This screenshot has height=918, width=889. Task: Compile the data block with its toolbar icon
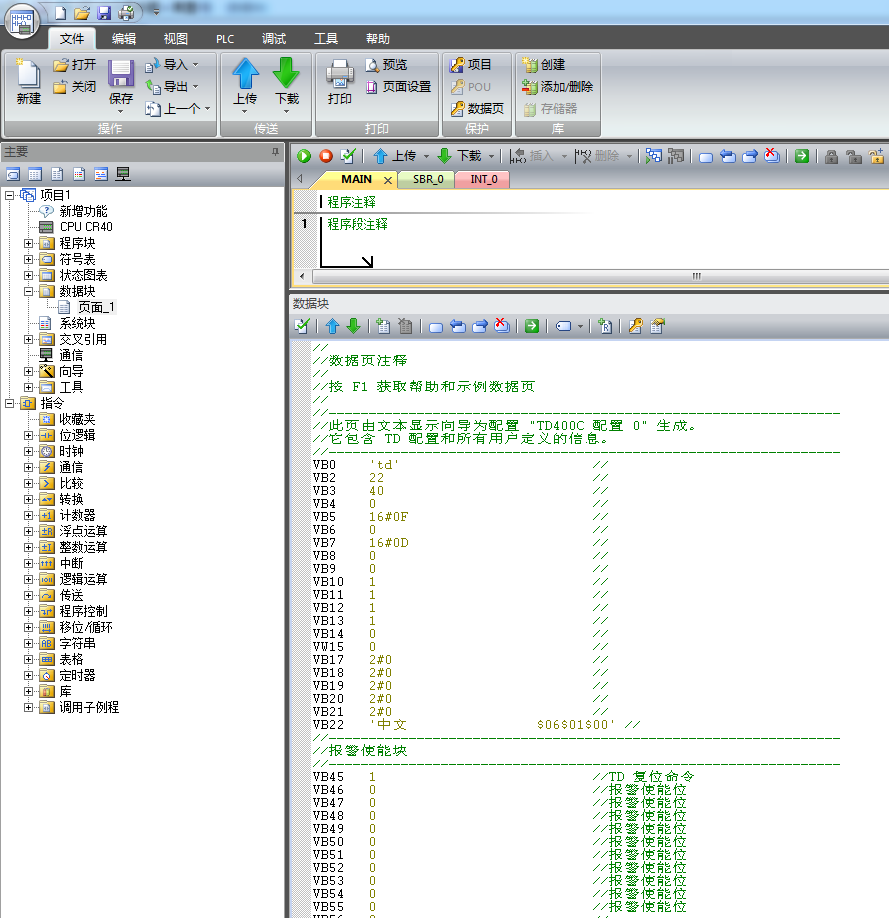pyautogui.click(x=303, y=326)
